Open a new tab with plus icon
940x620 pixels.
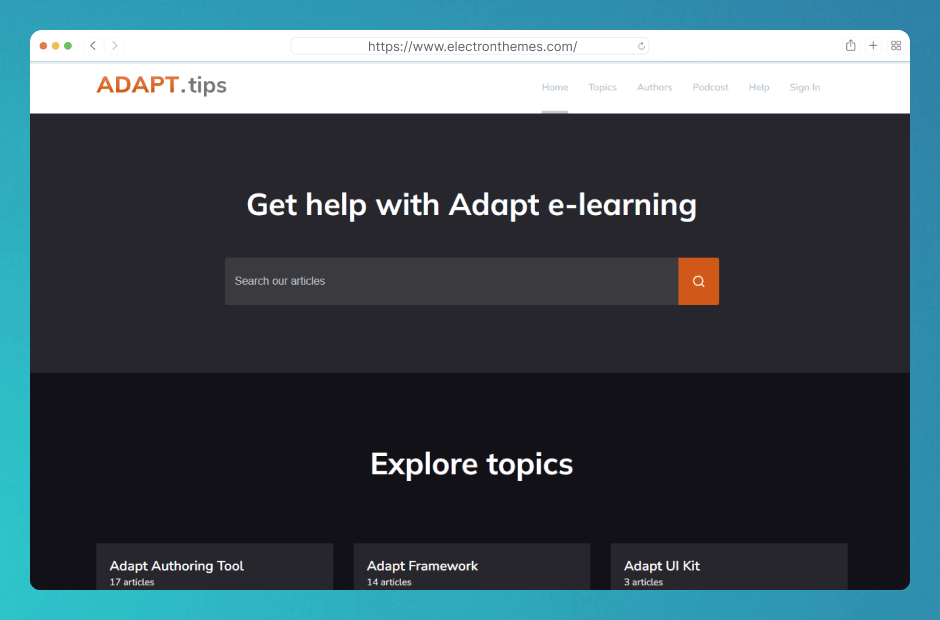coord(873,46)
